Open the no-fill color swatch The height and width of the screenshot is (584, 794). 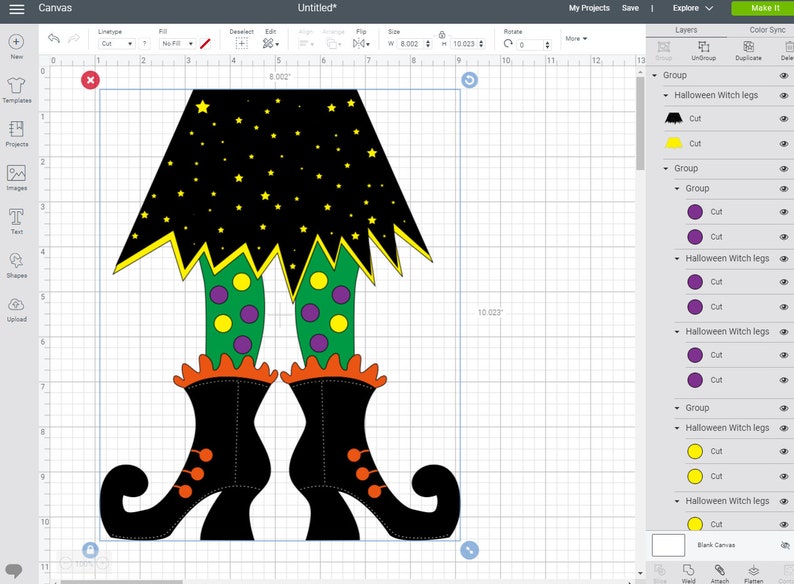tap(205, 44)
